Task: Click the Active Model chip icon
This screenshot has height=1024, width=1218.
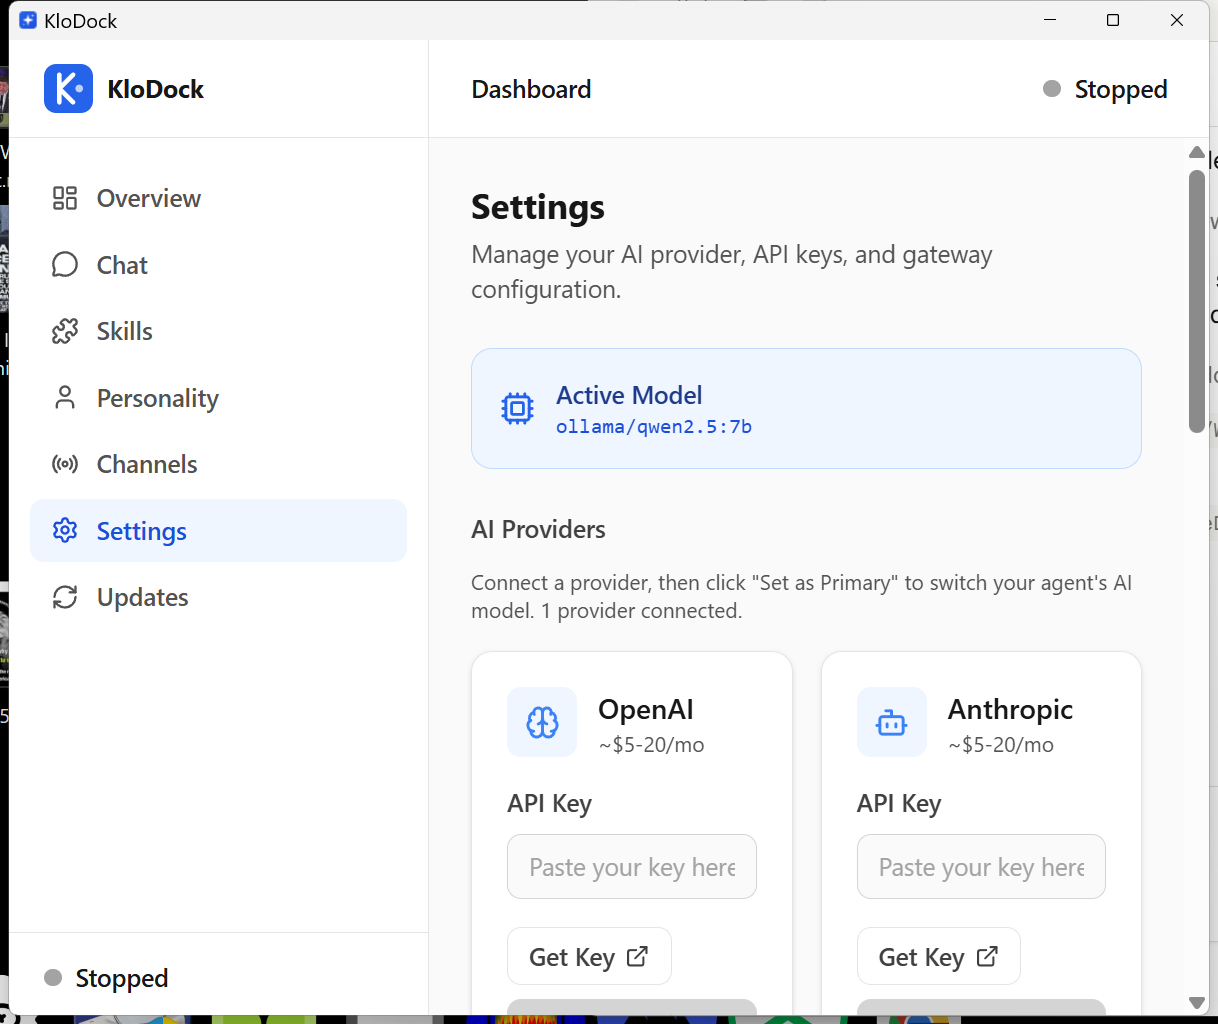Action: pyautogui.click(x=517, y=408)
